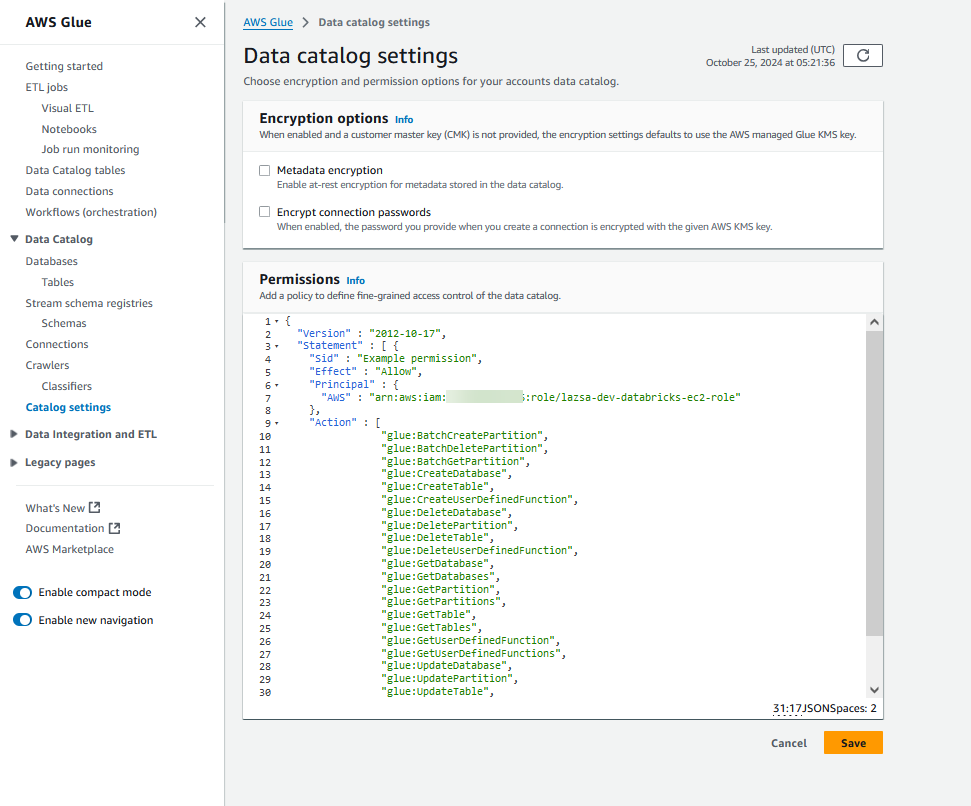Click "glue:UpdatePartition" policy line

447,678
